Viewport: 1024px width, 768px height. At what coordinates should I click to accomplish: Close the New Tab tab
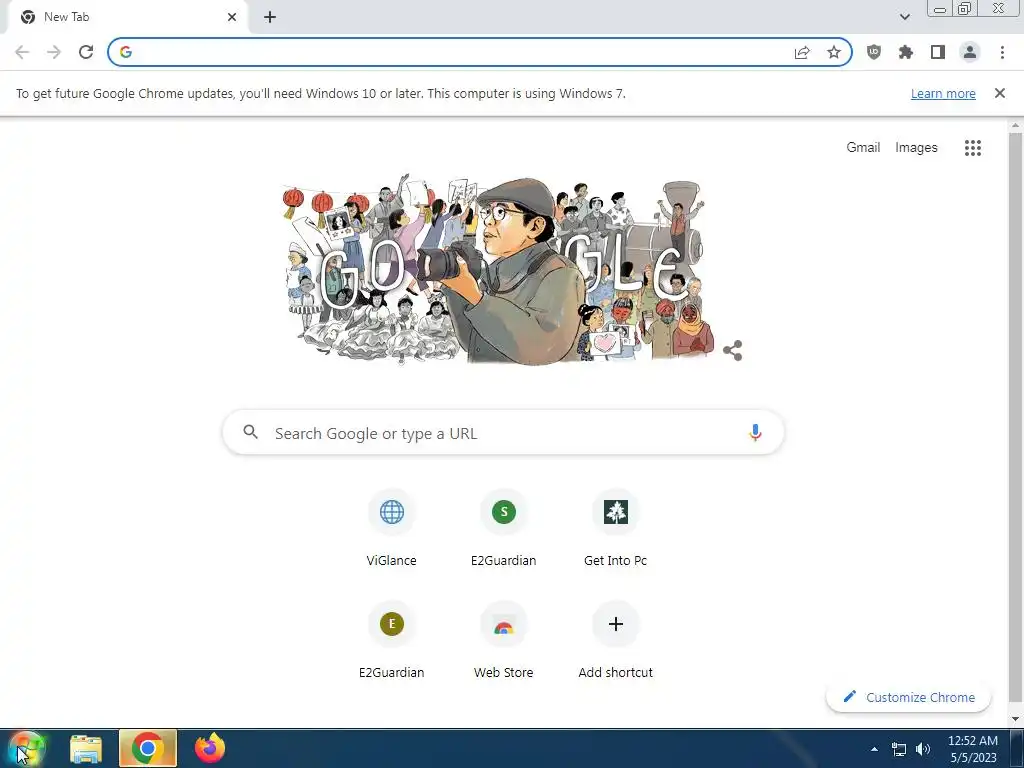(x=232, y=18)
